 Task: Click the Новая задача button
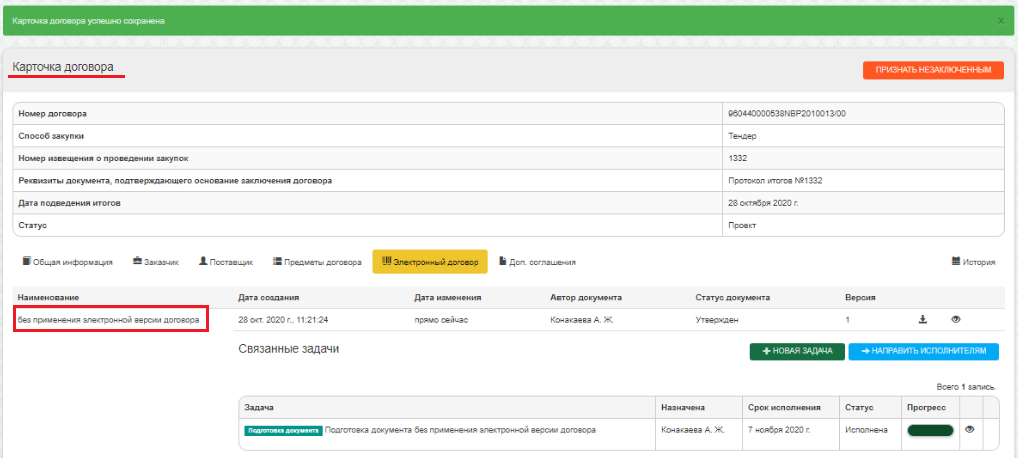(x=796, y=352)
